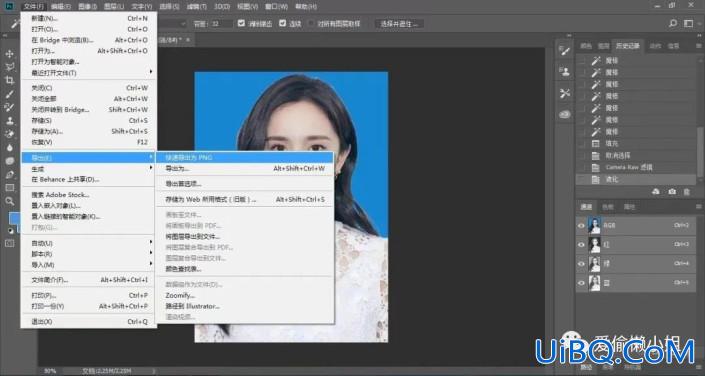Choose 快速导出为 PNG
The image size is (705, 376).
[x=245, y=157]
